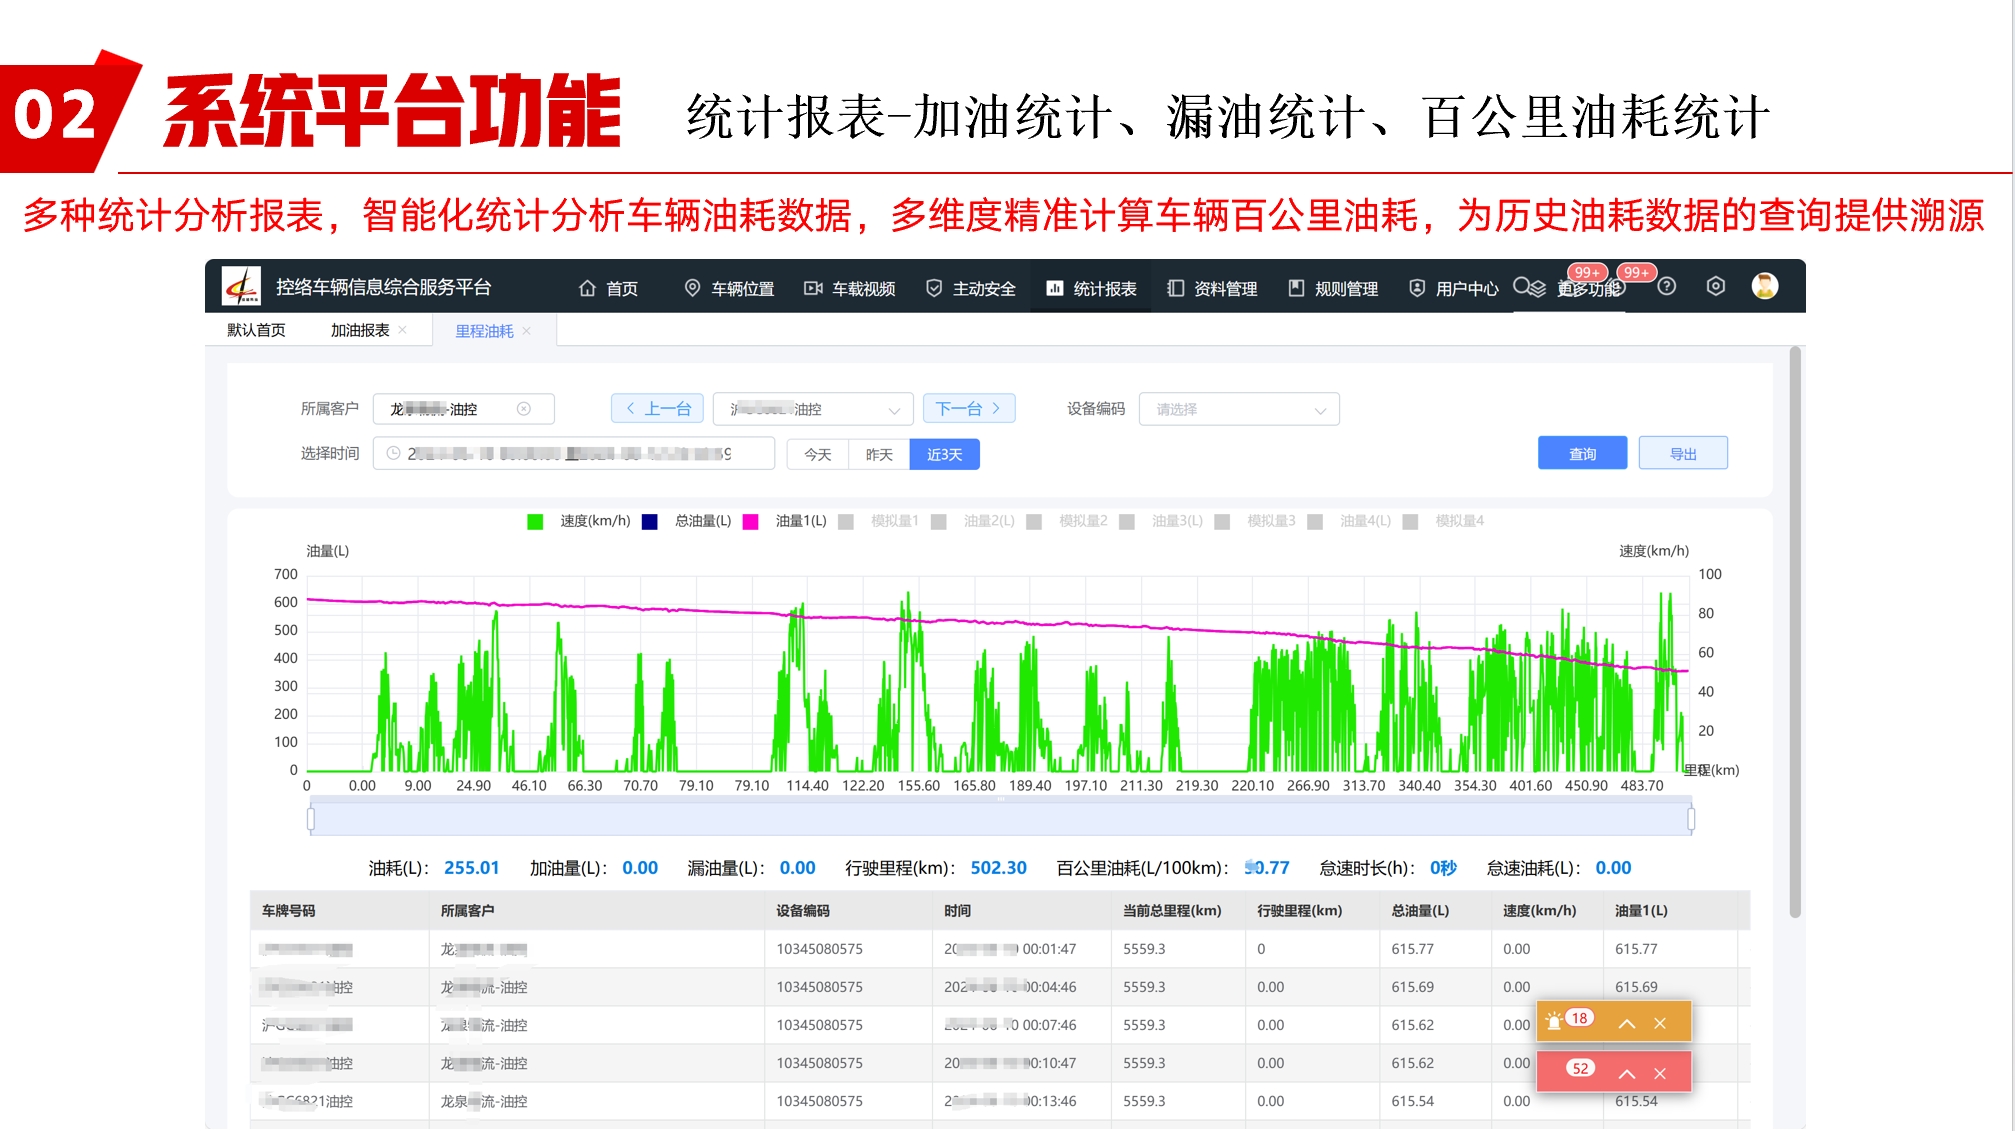The width and height of the screenshot is (2015, 1131).
Task: Click the platform logo icon
Action: coord(241,287)
